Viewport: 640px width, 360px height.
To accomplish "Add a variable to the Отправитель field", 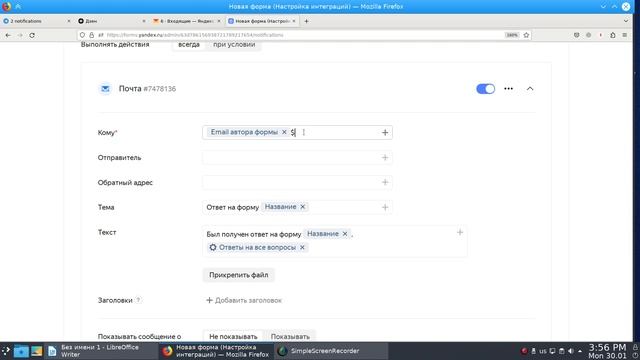I will coord(384,158).
